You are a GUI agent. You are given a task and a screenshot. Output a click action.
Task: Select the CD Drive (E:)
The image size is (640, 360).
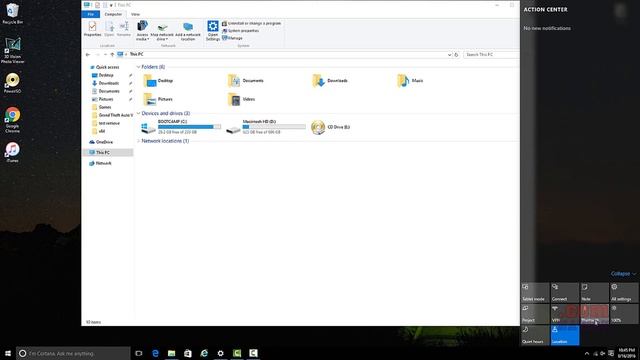[331, 127]
